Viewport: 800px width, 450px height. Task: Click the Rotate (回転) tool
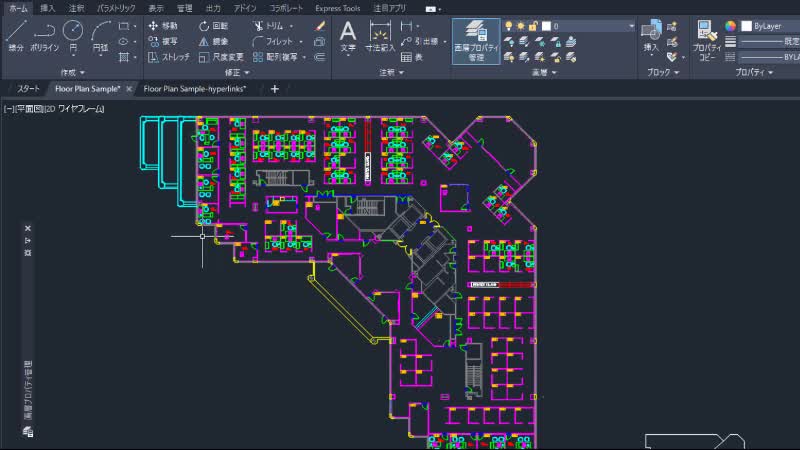coord(213,26)
